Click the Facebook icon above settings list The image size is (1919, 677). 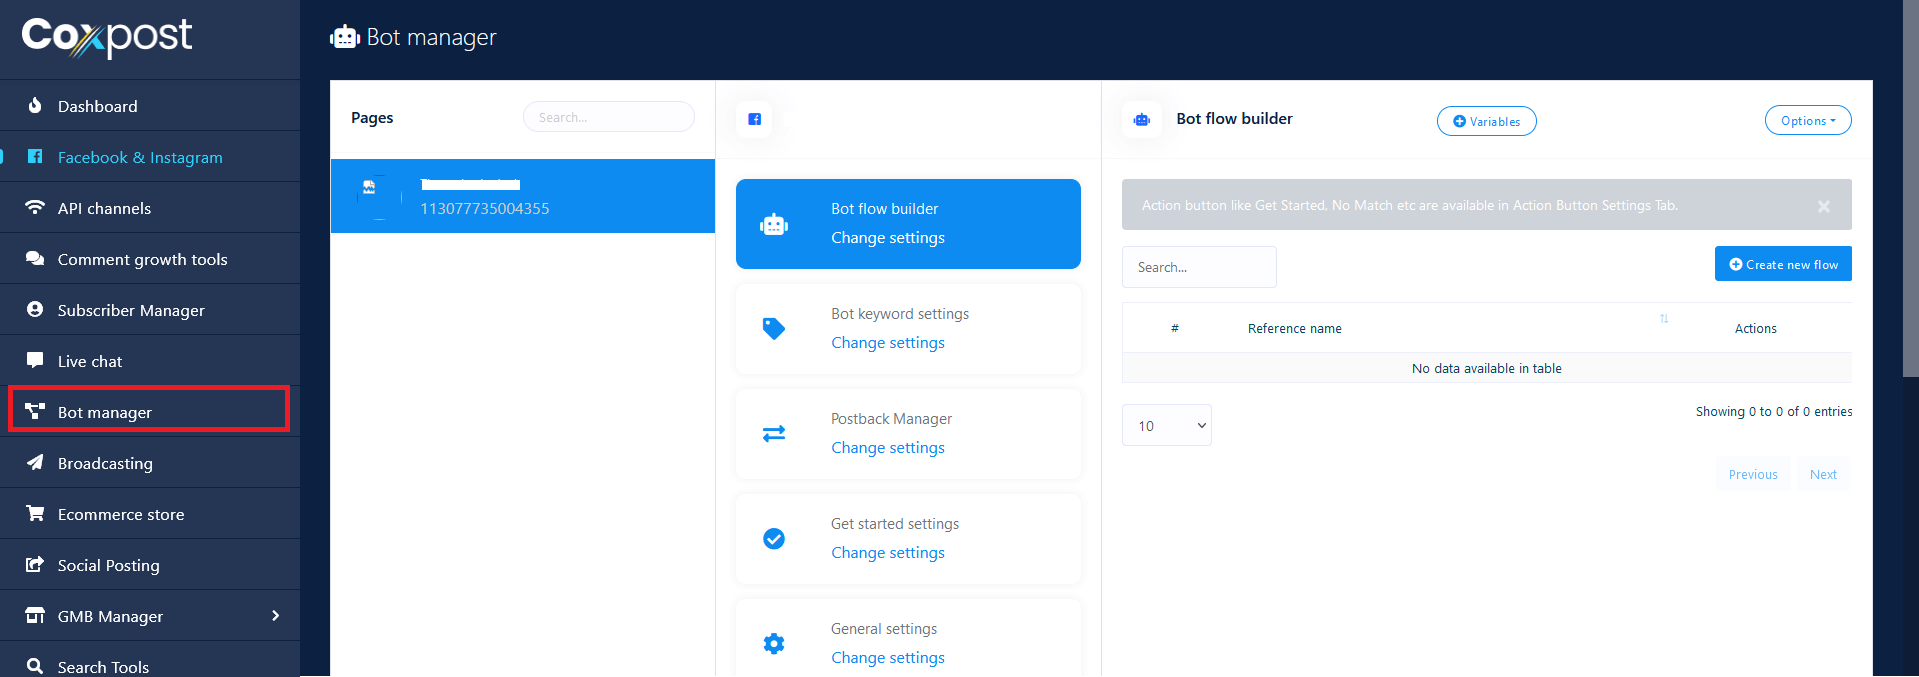[x=754, y=119]
